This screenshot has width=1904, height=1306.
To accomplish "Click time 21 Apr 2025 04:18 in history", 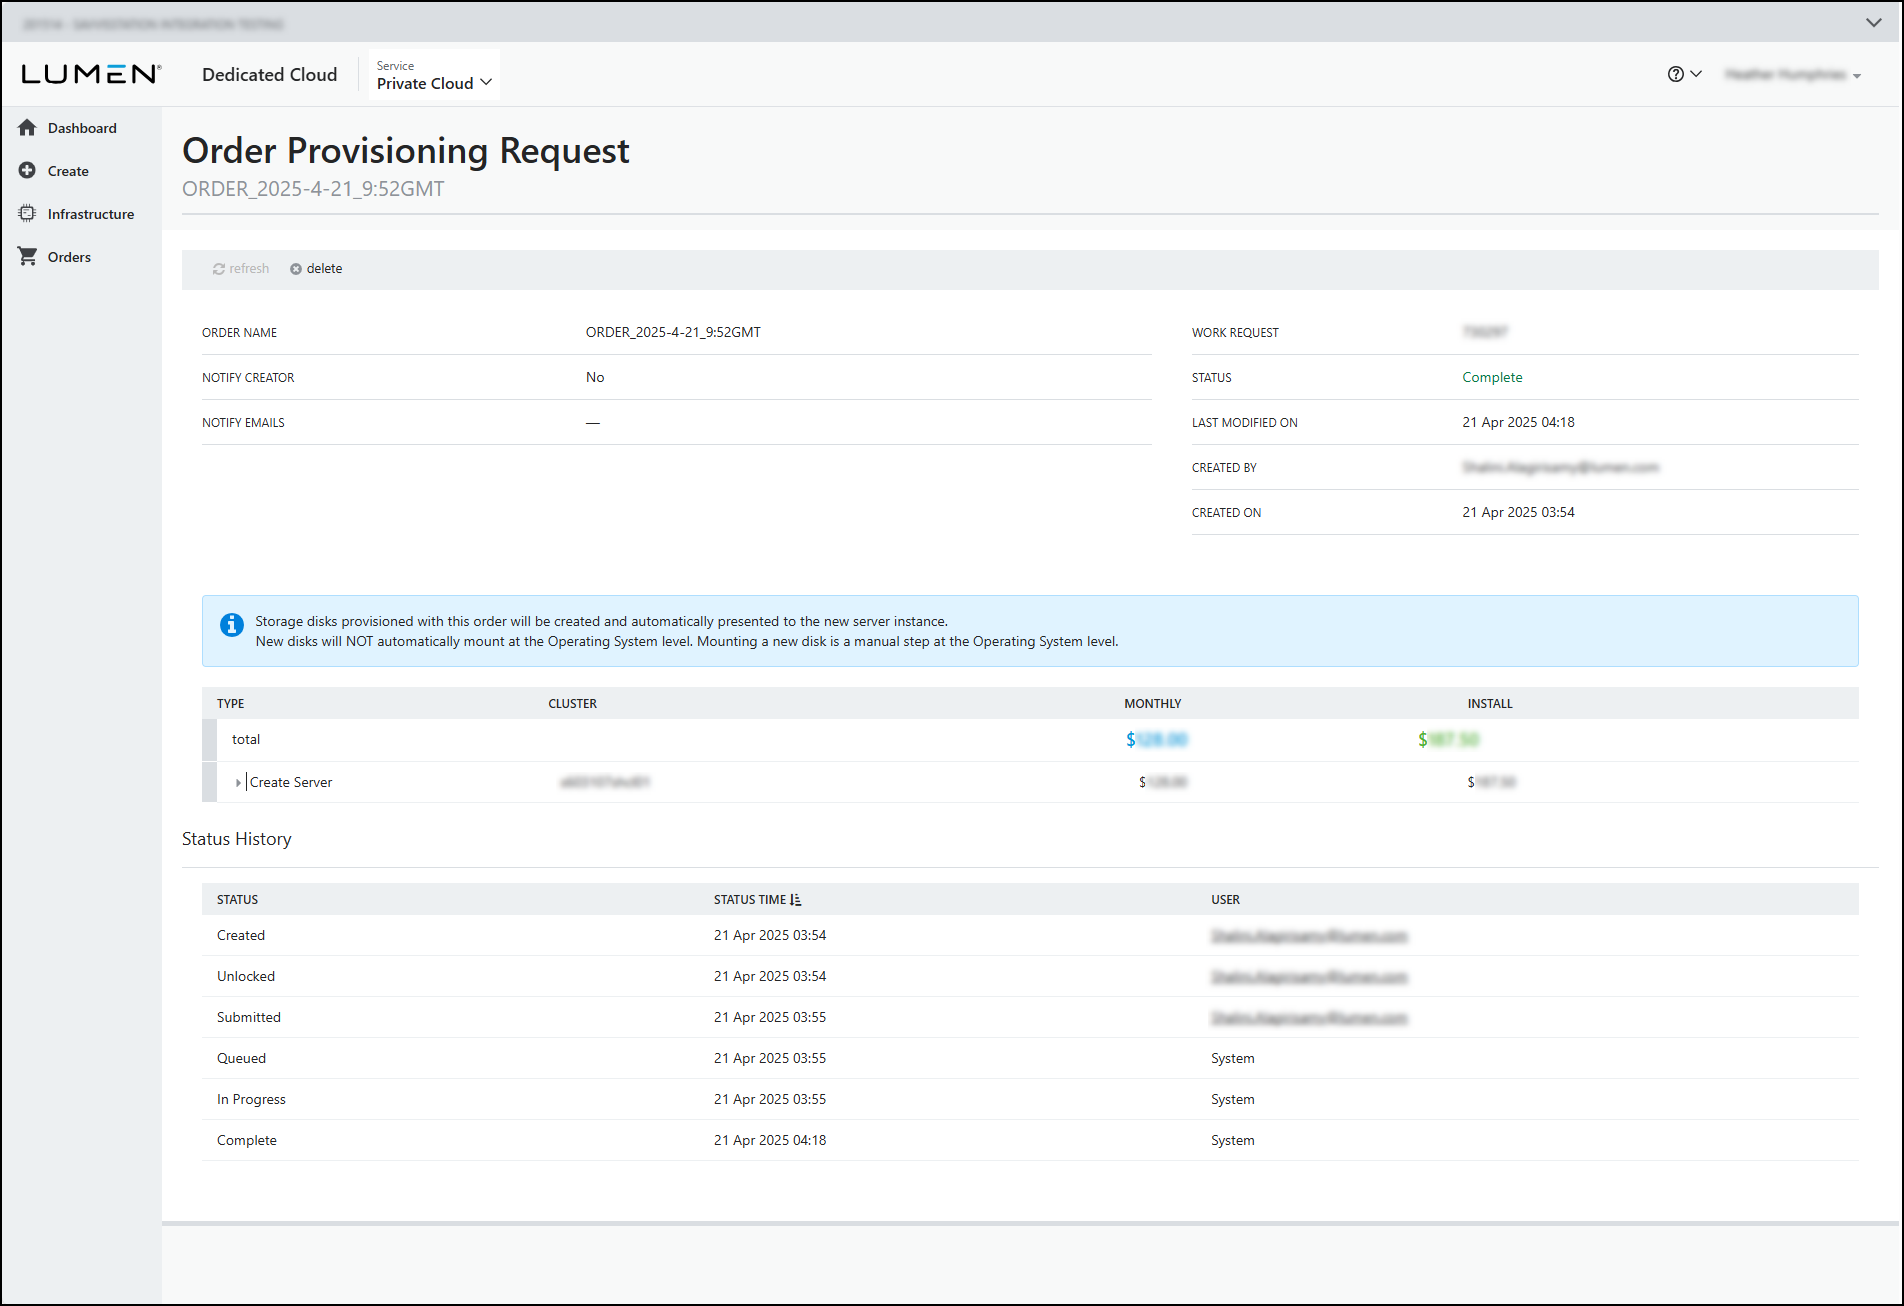I will click(x=770, y=1141).
